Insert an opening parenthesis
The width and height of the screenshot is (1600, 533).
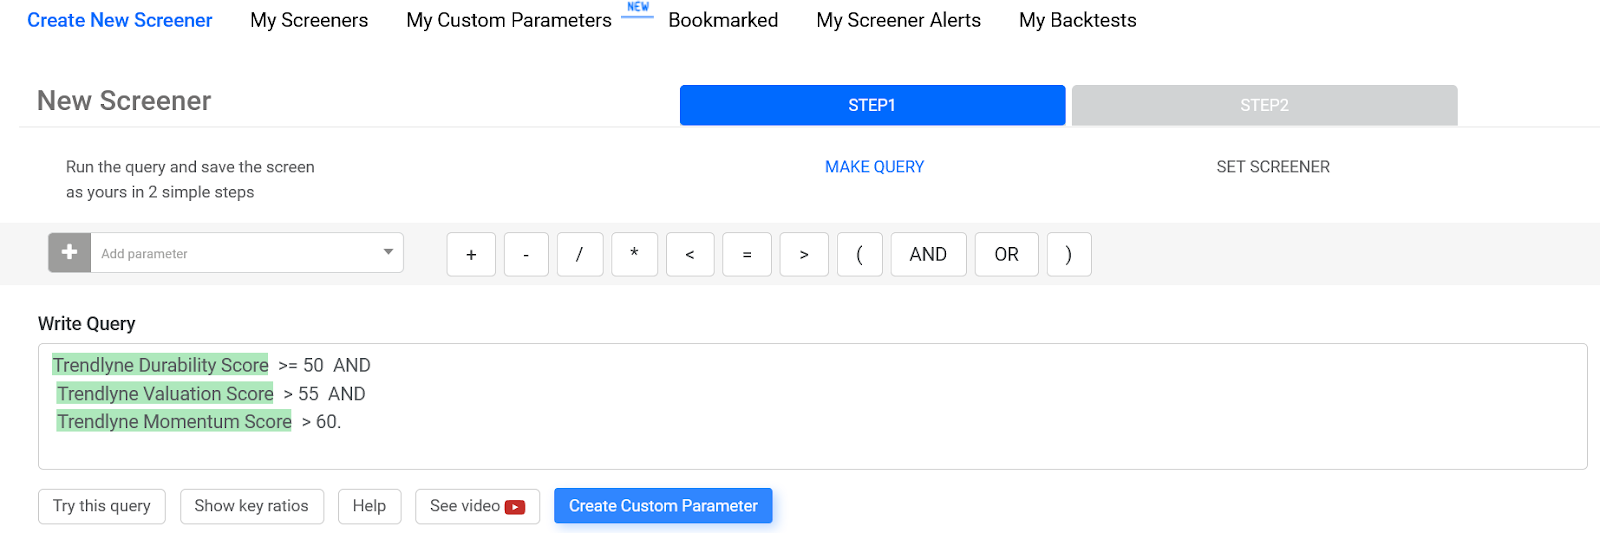(x=860, y=254)
